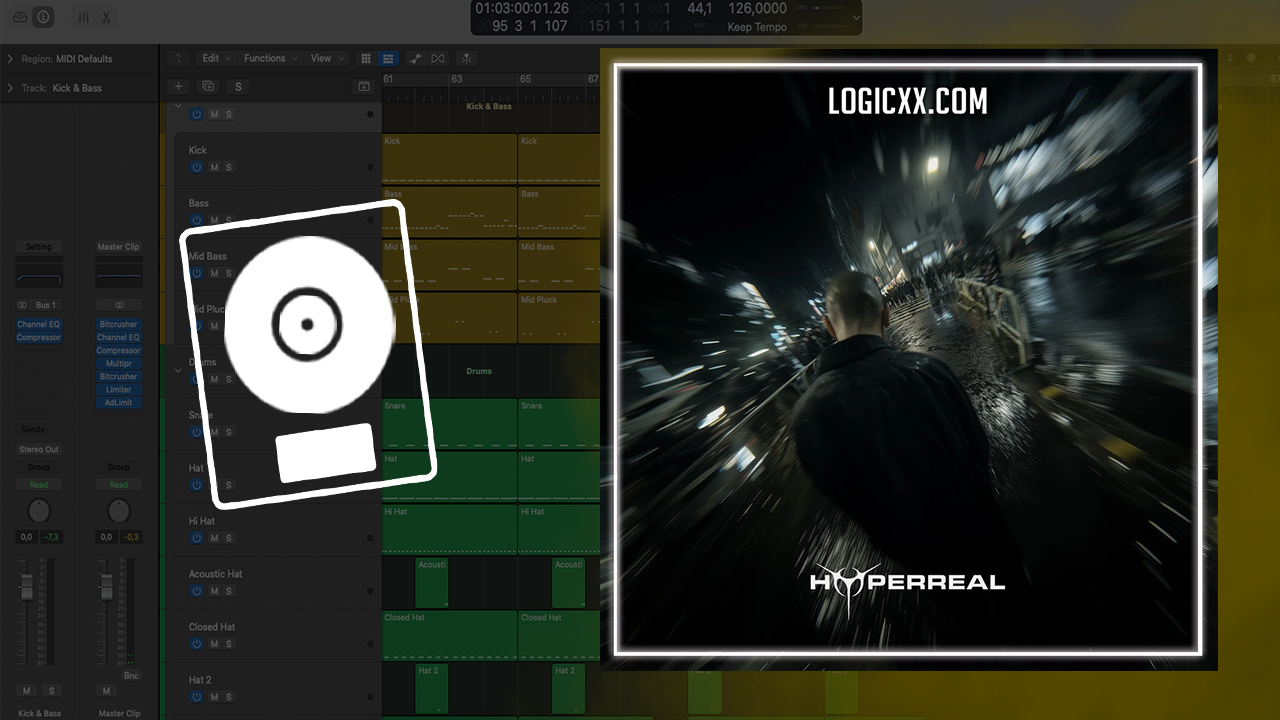Mute the Kick track

pyautogui.click(x=214, y=167)
